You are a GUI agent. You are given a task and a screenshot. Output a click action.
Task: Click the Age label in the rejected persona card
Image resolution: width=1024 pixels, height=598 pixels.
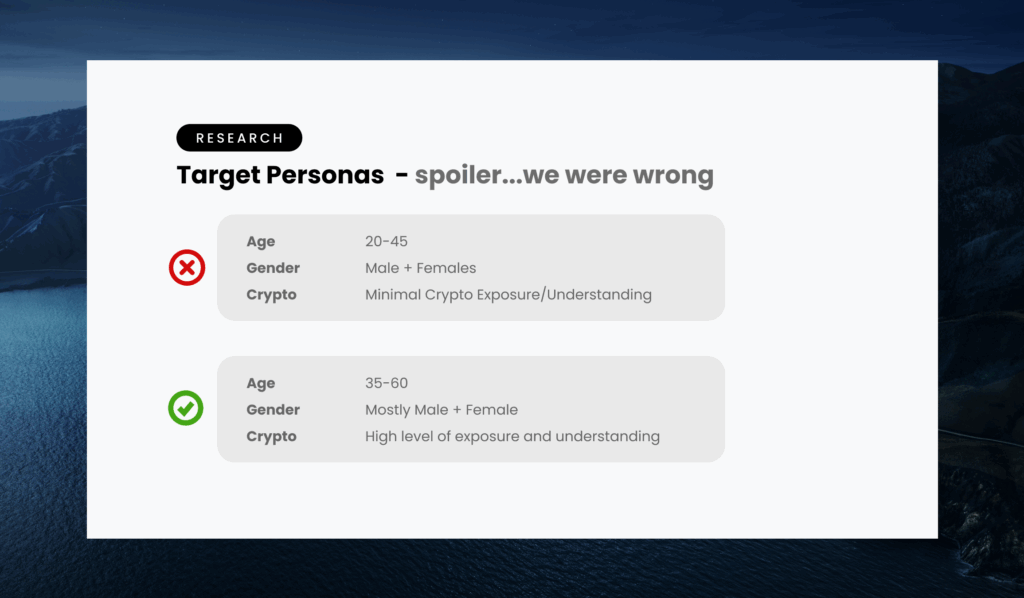point(261,242)
